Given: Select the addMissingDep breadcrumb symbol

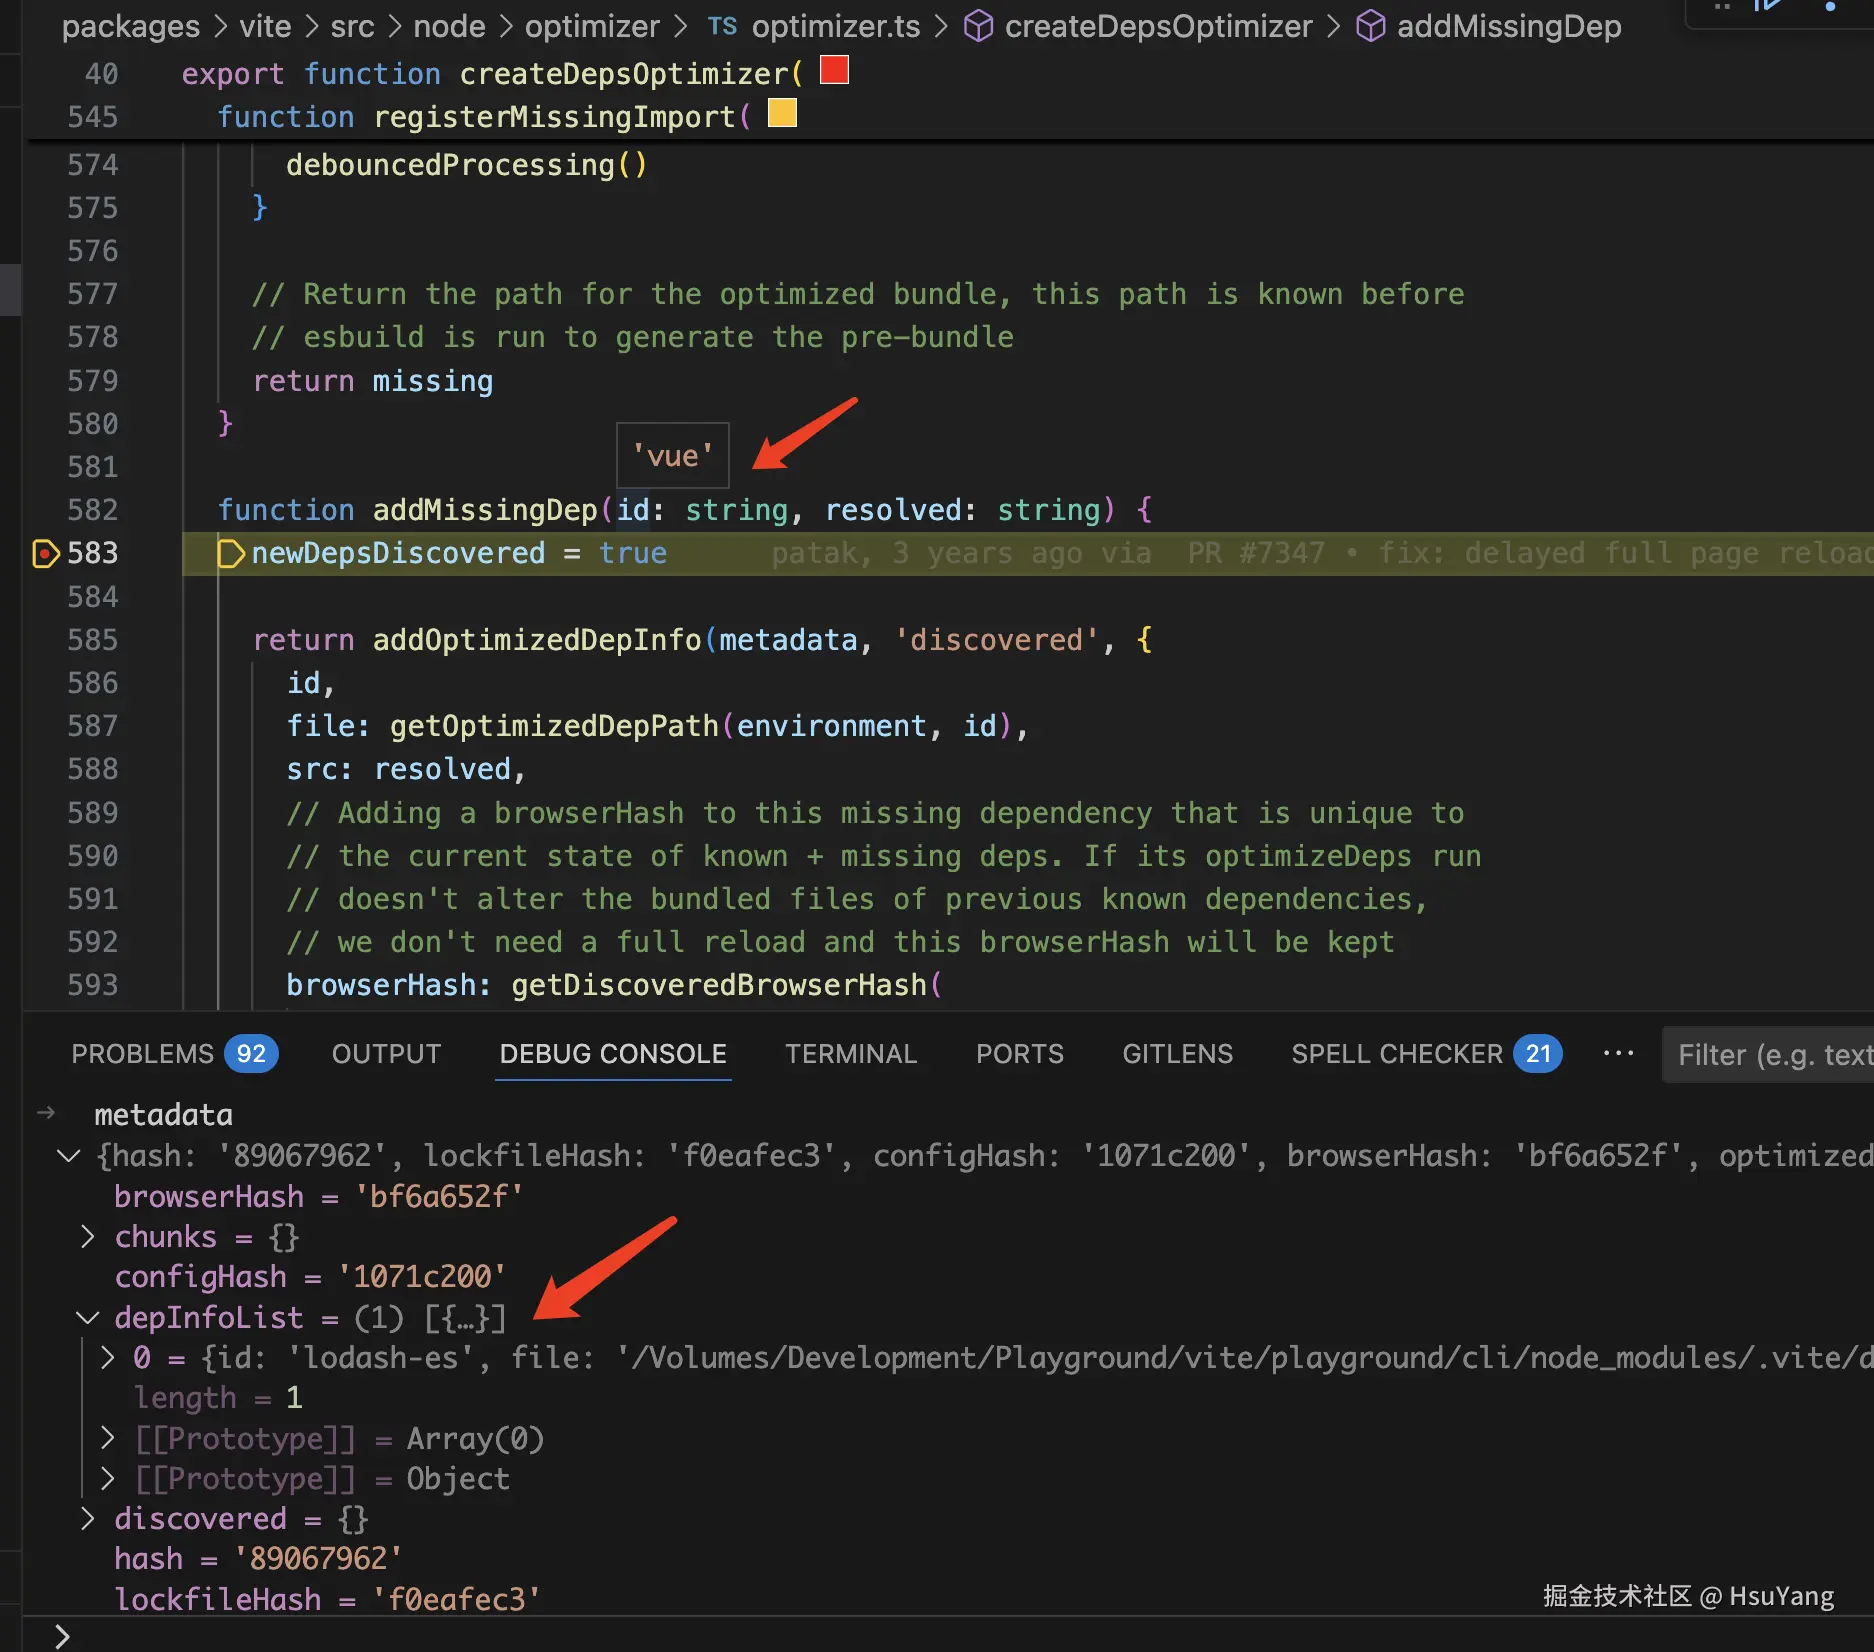Looking at the screenshot, I should tap(1488, 26).
